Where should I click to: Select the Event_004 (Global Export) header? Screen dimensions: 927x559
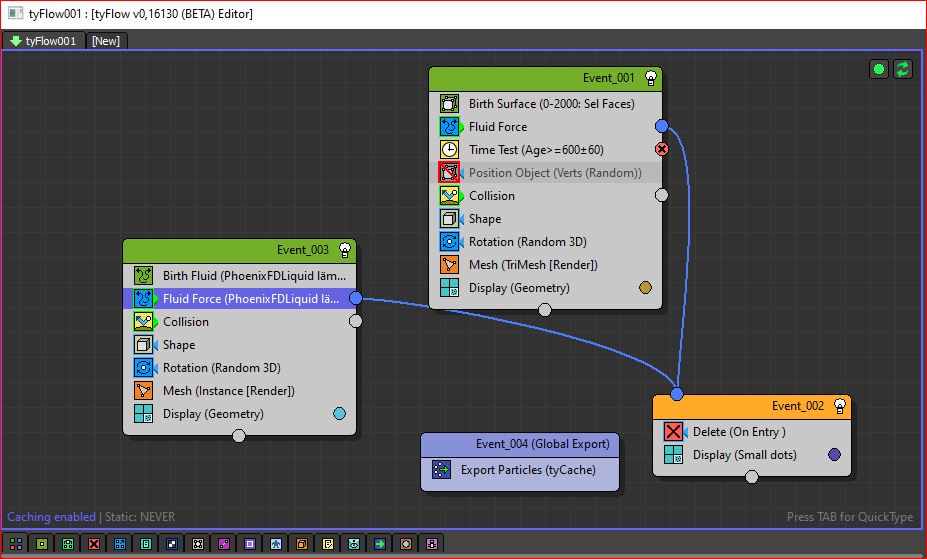[x=520, y=445]
